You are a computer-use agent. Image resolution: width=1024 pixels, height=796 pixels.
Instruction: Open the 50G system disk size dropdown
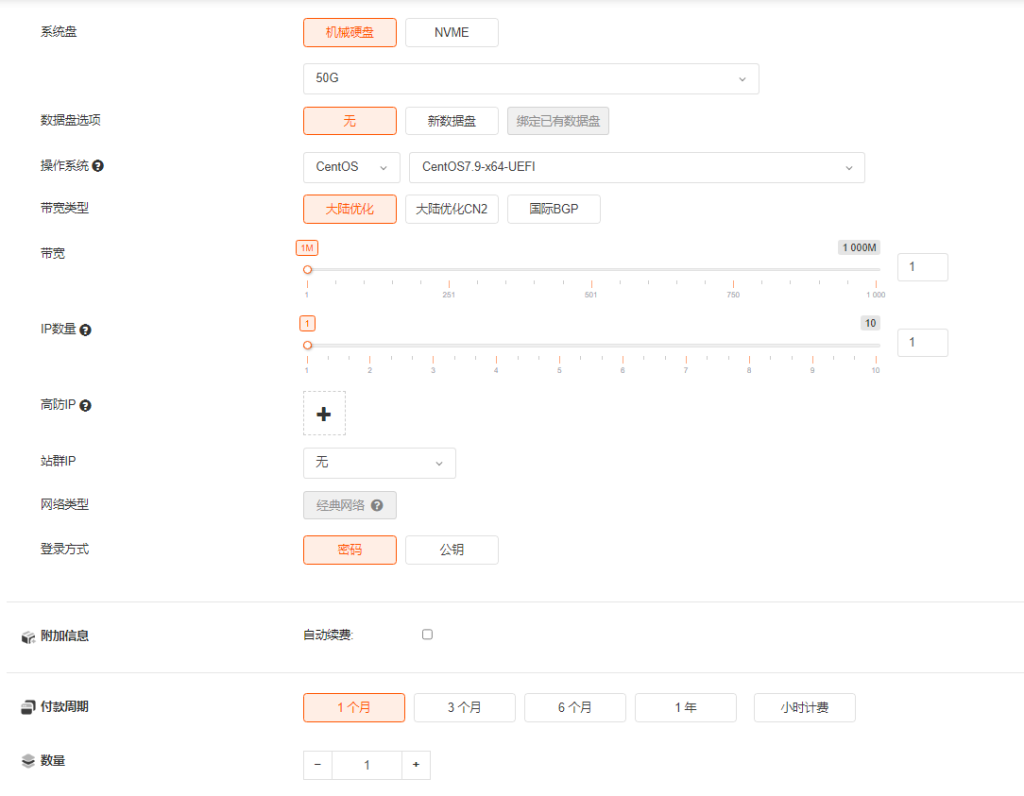(530, 79)
